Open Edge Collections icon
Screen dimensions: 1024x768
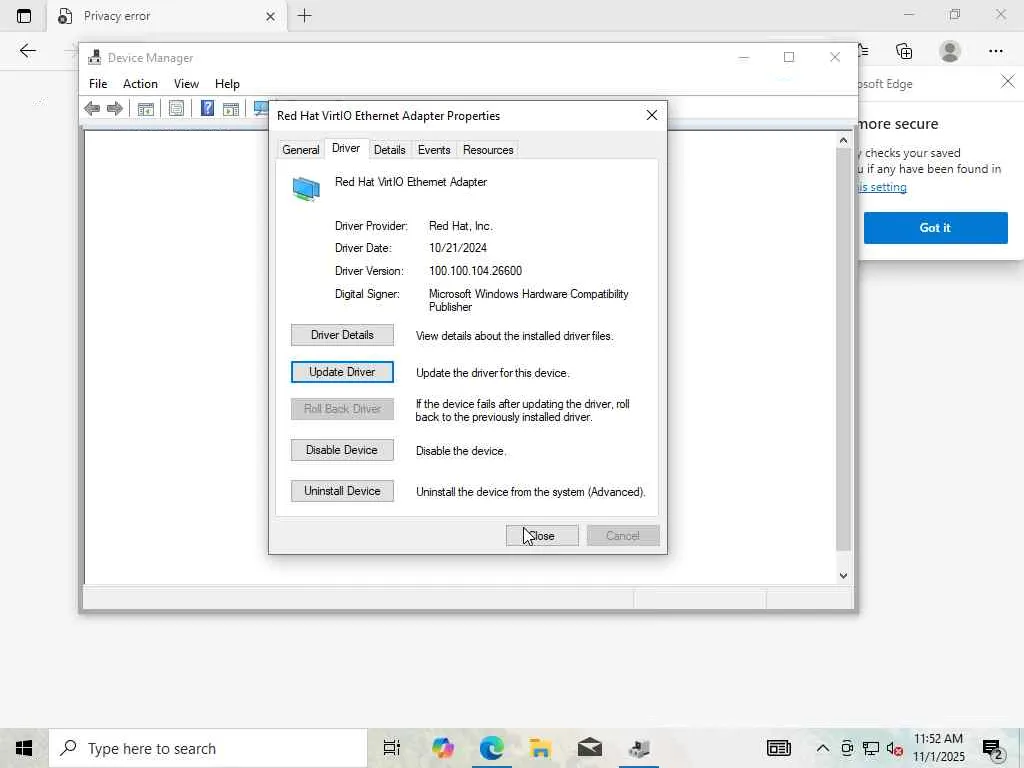(904, 51)
